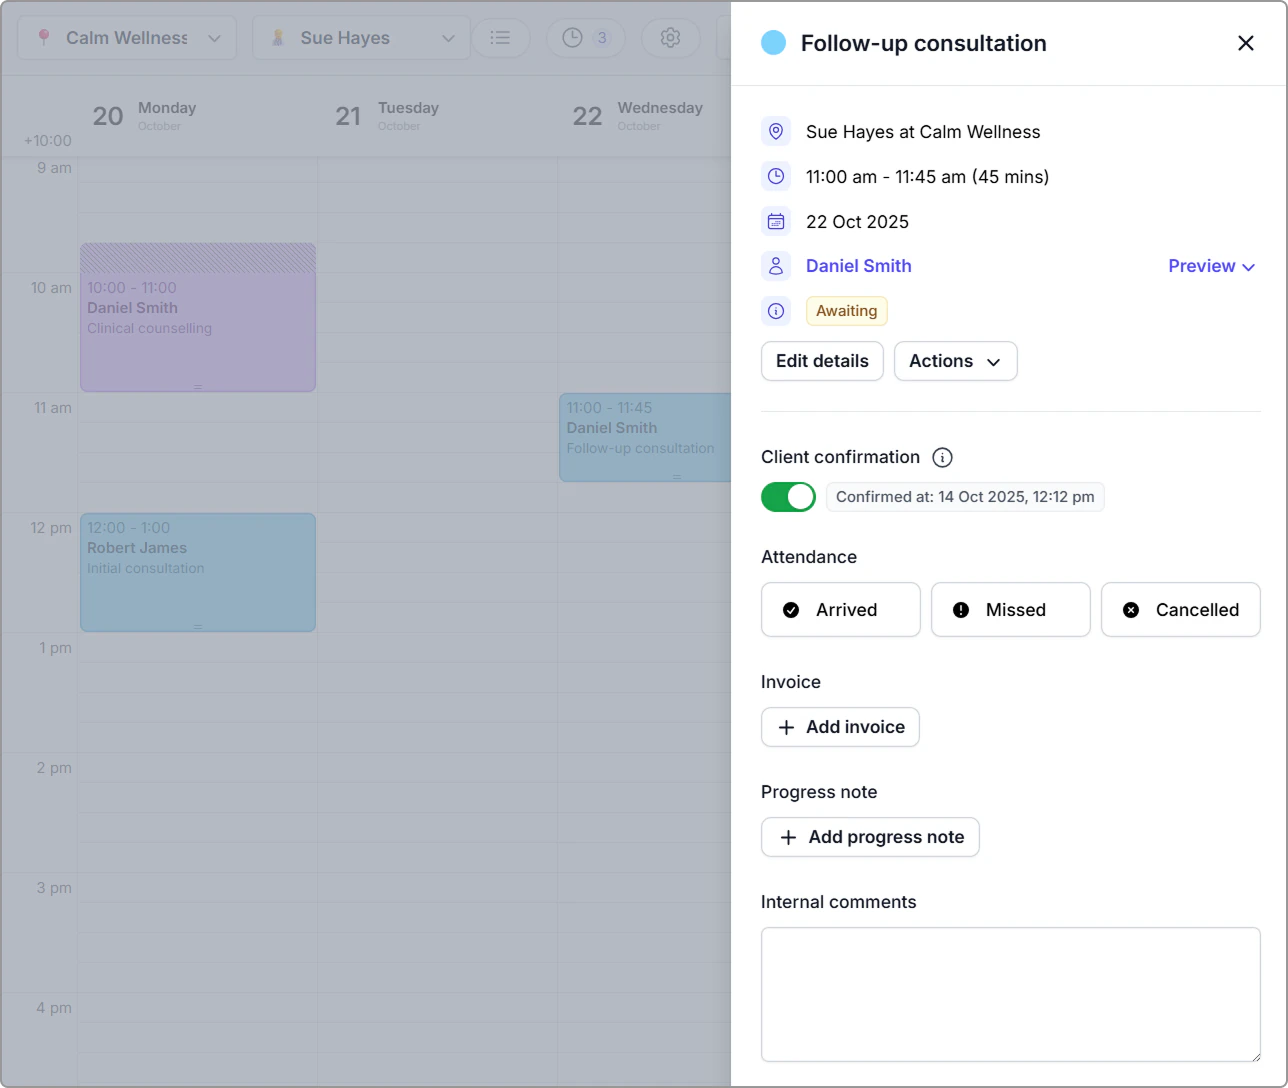Click the calendar icon beside 22 Oct 2025

point(776,222)
